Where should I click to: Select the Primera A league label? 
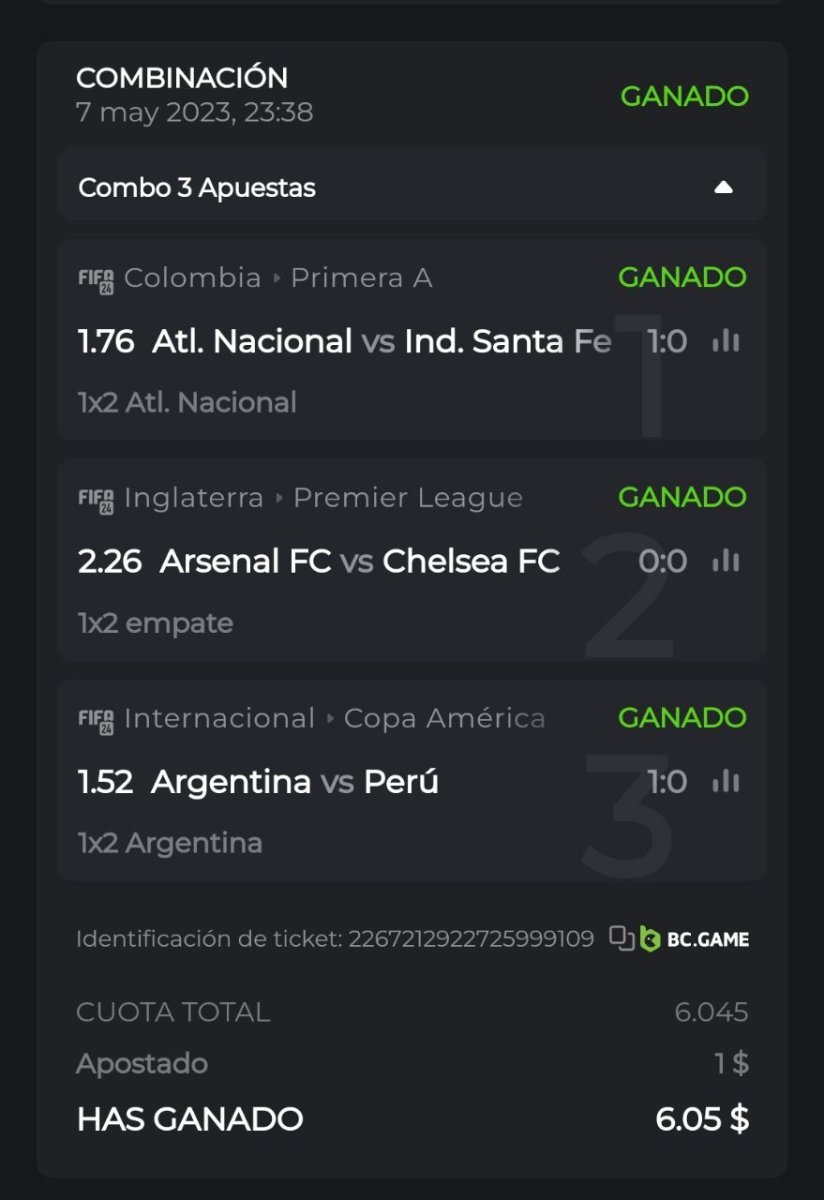click(361, 278)
